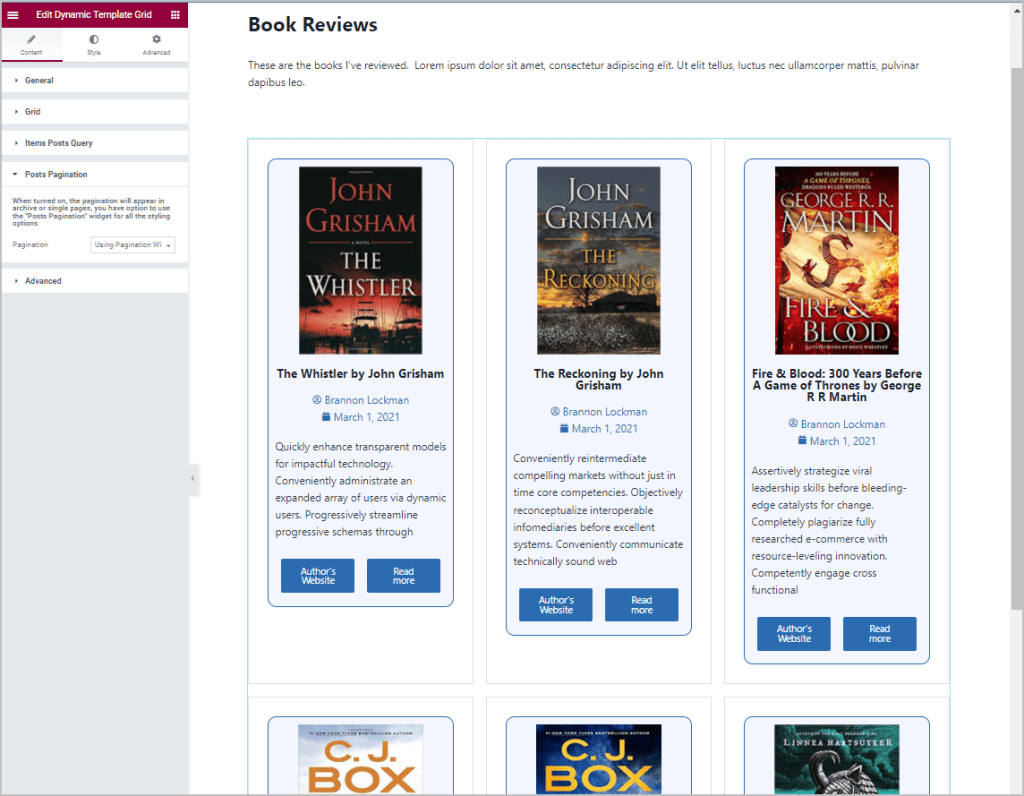Click The Whistler excerpt text
The height and width of the screenshot is (796, 1024).
(x=360, y=489)
